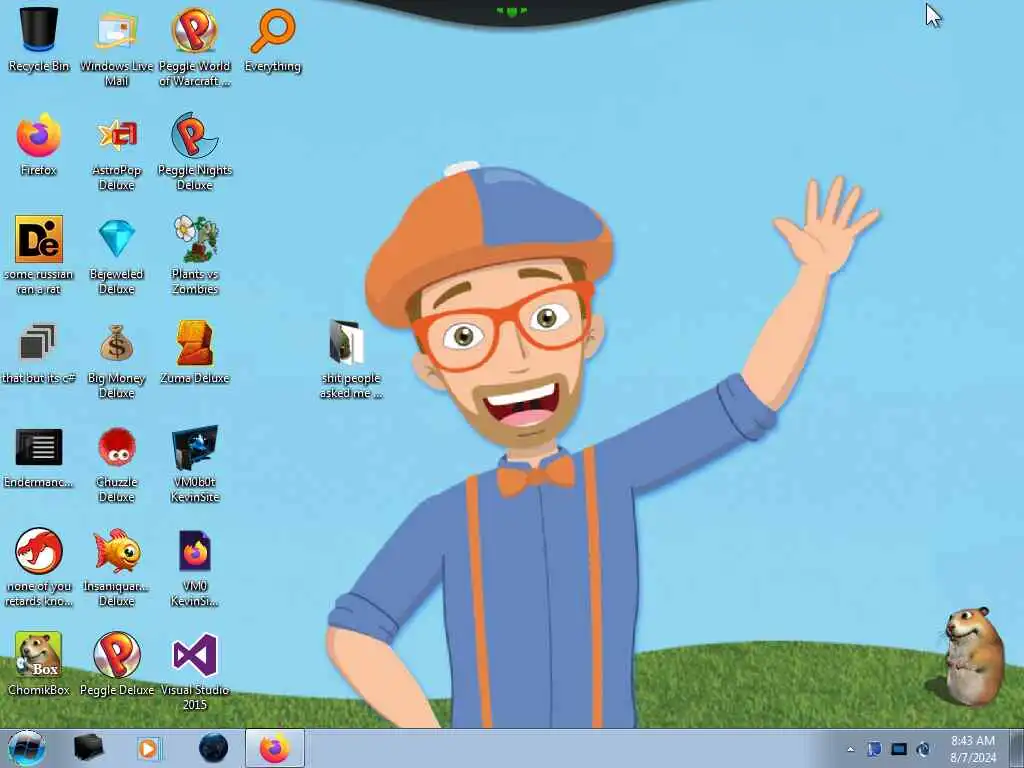1024x768 pixels.
Task: Click the hamster gadget on the grass
Action: [x=973, y=656]
